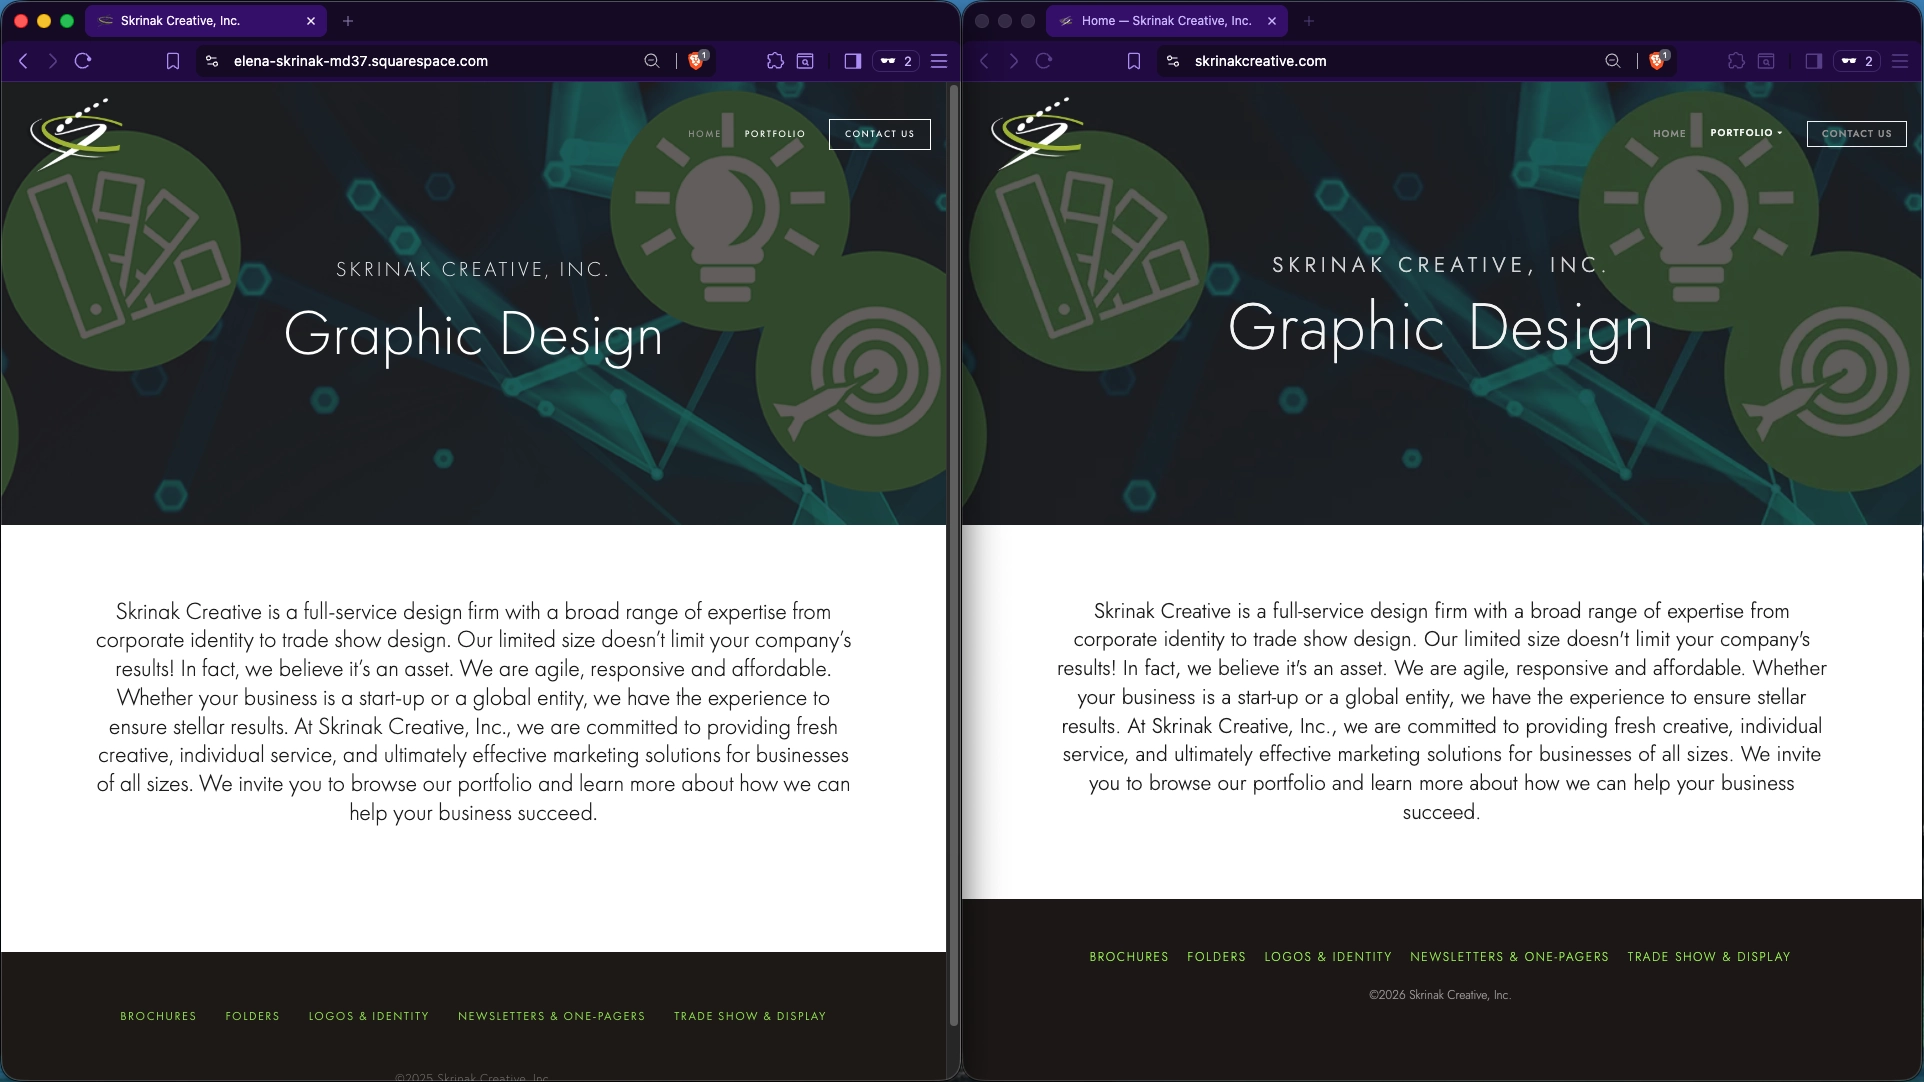Click the CONTACT US button
The image size is (1924, 1082).
coord(1856,133)
